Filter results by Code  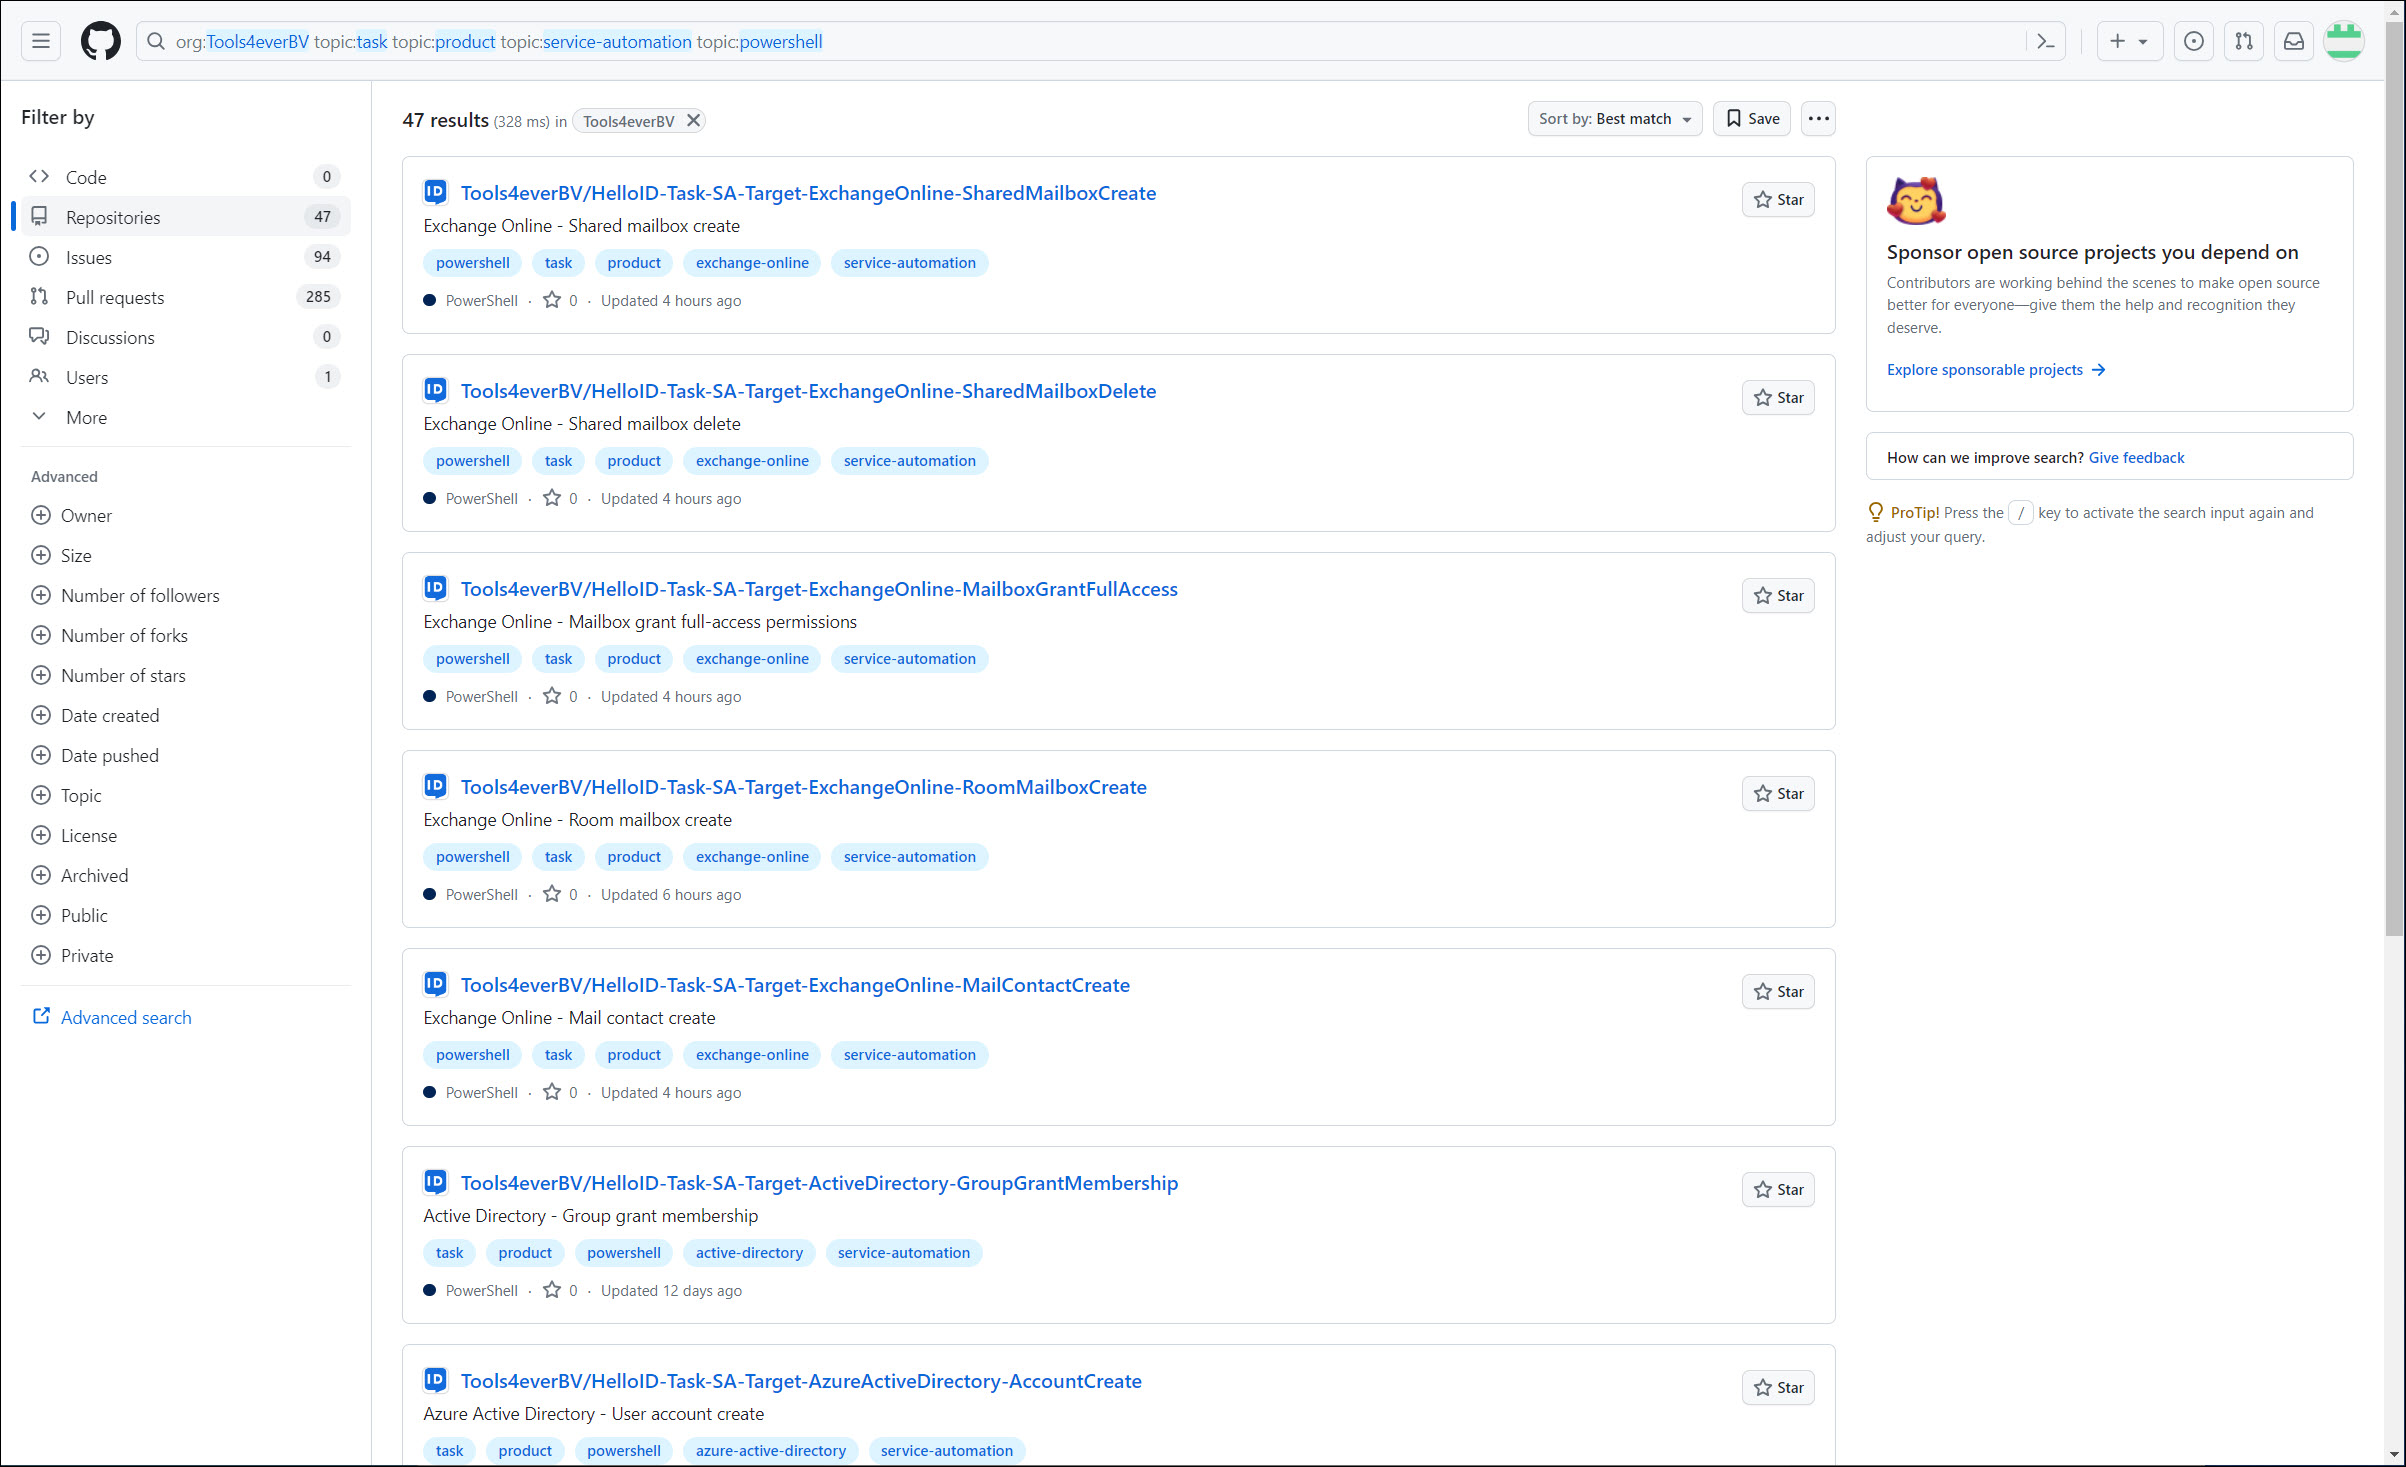coord(185,177)
